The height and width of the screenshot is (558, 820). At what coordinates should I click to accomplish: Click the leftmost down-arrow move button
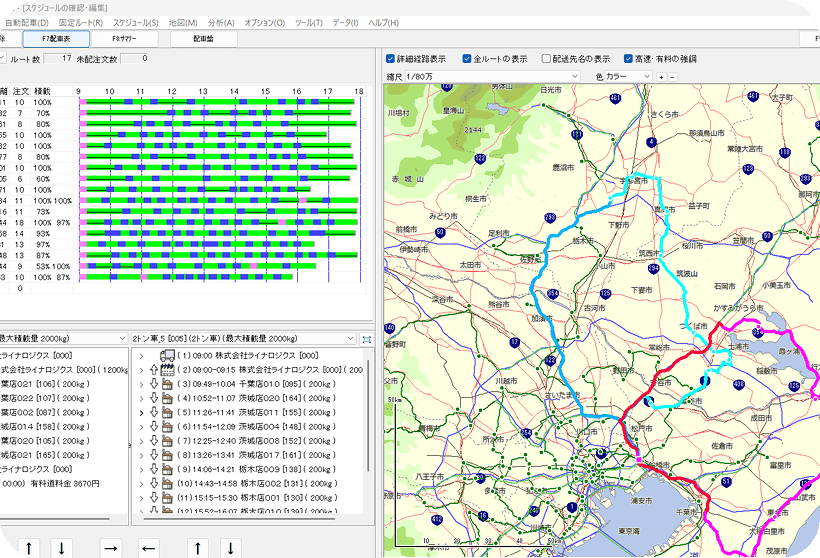(61, 548)
